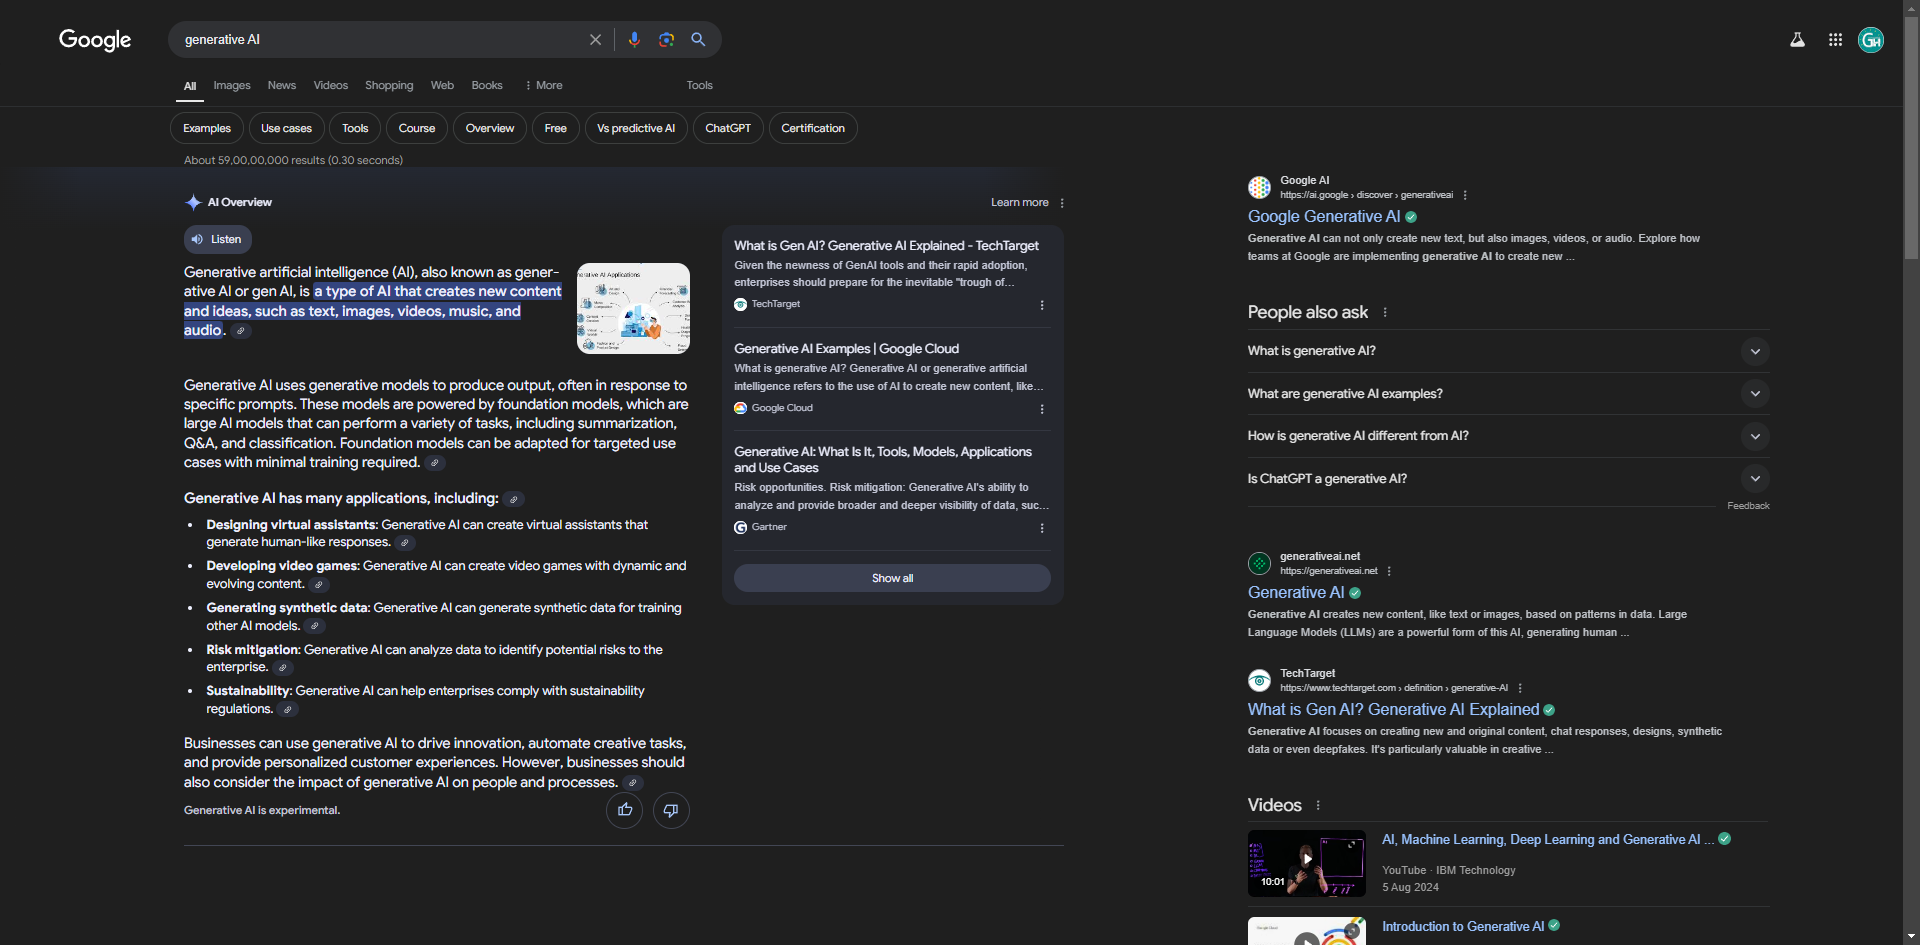This screenshot has width=1920, height=945.
Task: Open options for TechTarget search result
Action: pos(1520,688)
